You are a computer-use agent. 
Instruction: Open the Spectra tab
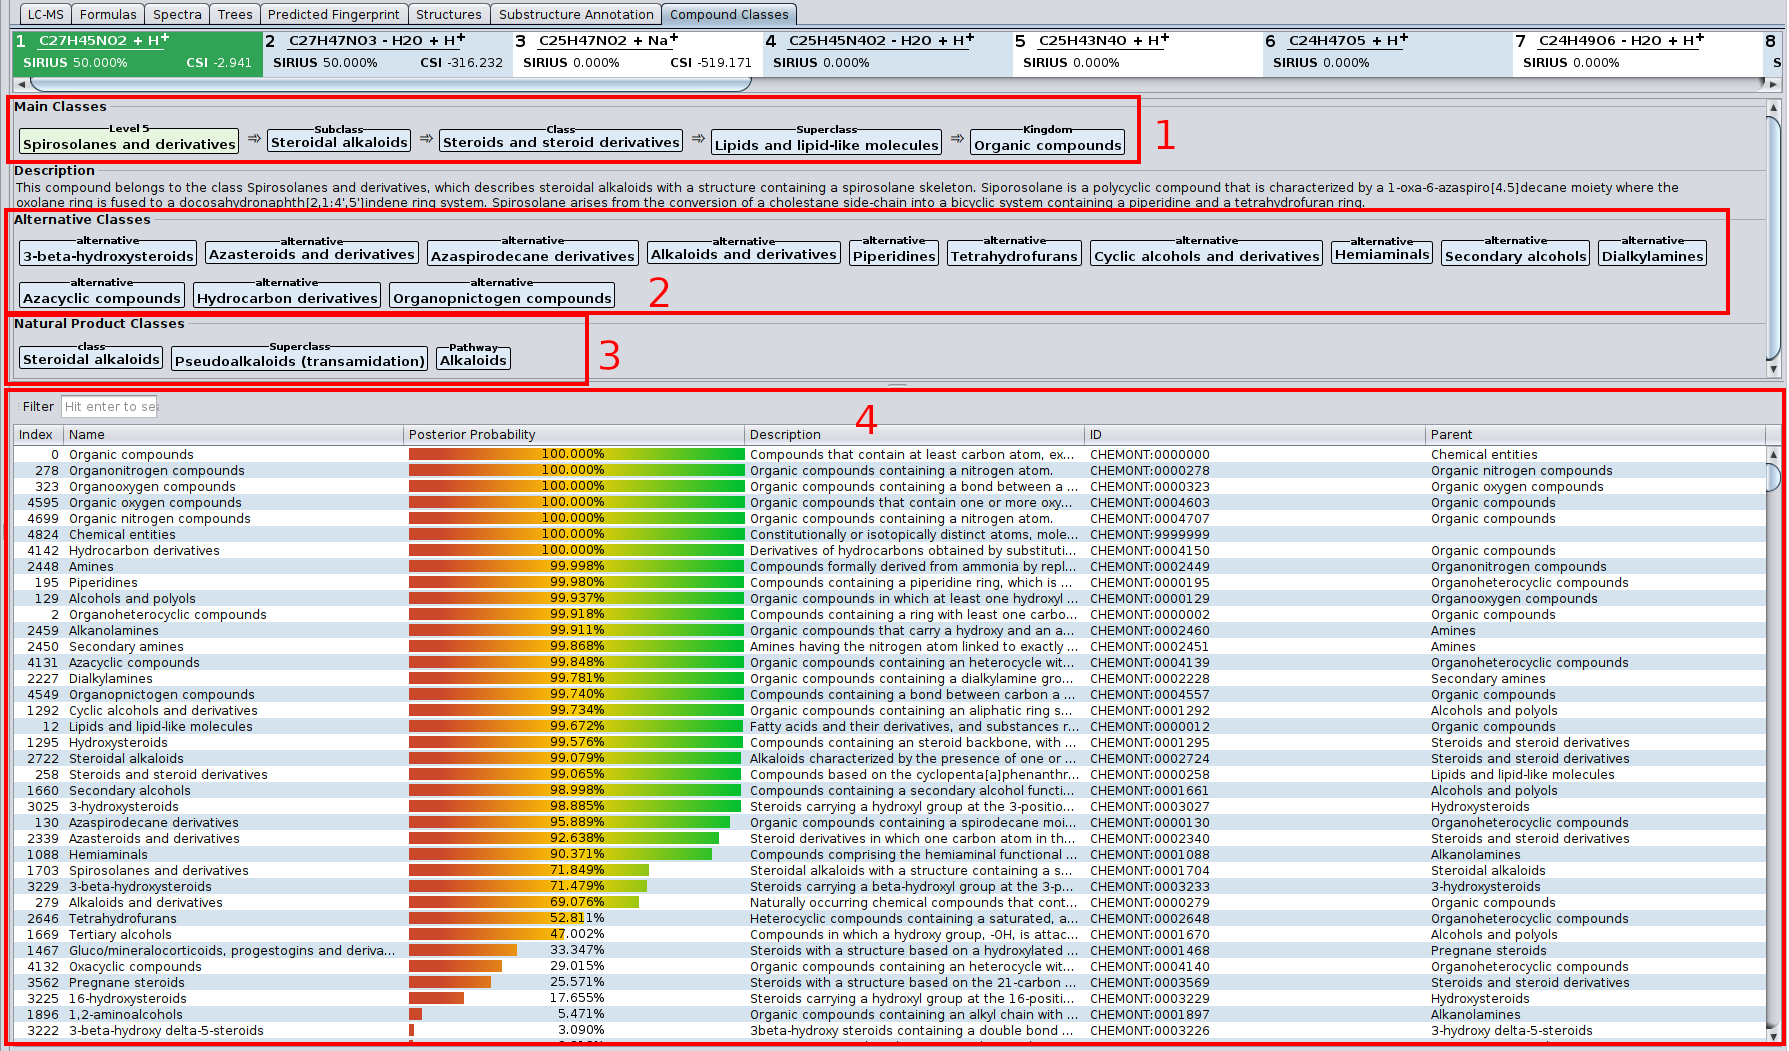click(177, 14)
